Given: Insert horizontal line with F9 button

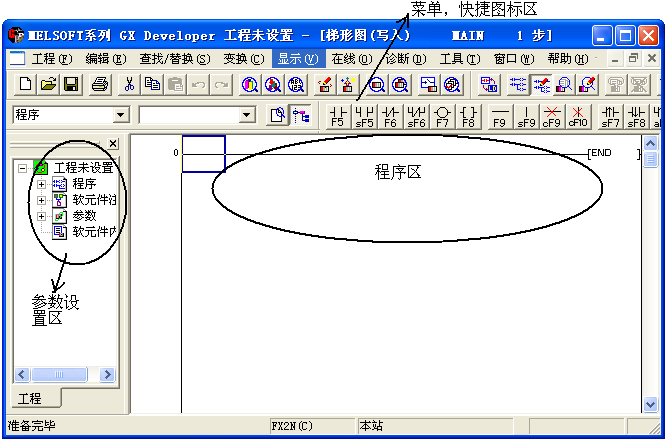Looking at the screenshot, I should pos(500,116).
